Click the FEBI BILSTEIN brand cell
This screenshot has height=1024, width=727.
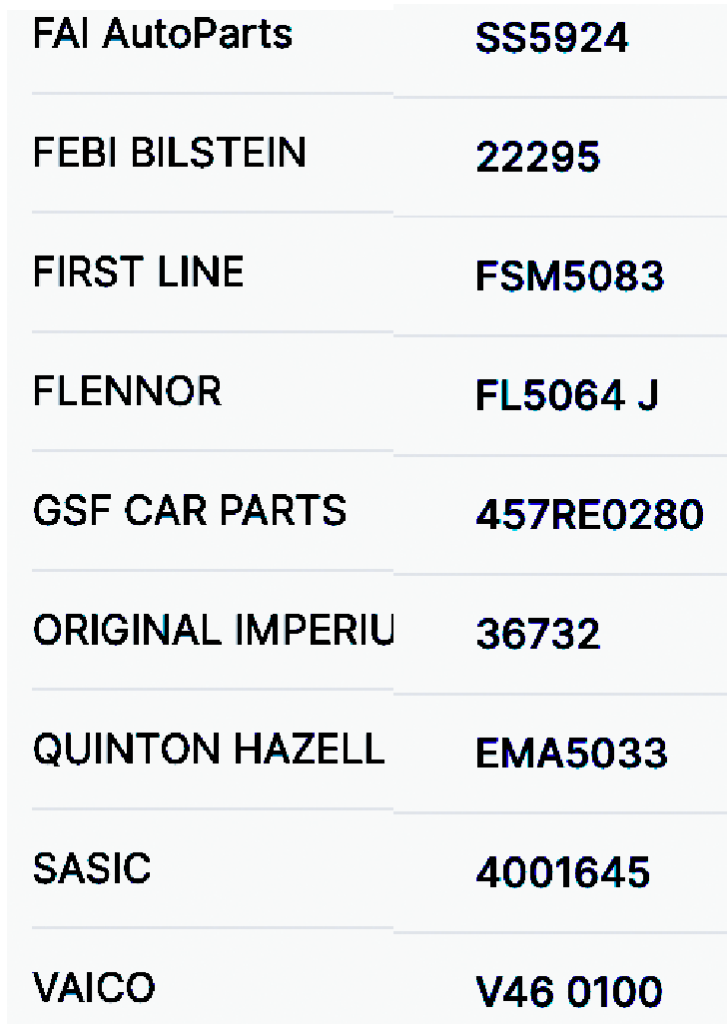pyautogui.click(x=169, y=153)
